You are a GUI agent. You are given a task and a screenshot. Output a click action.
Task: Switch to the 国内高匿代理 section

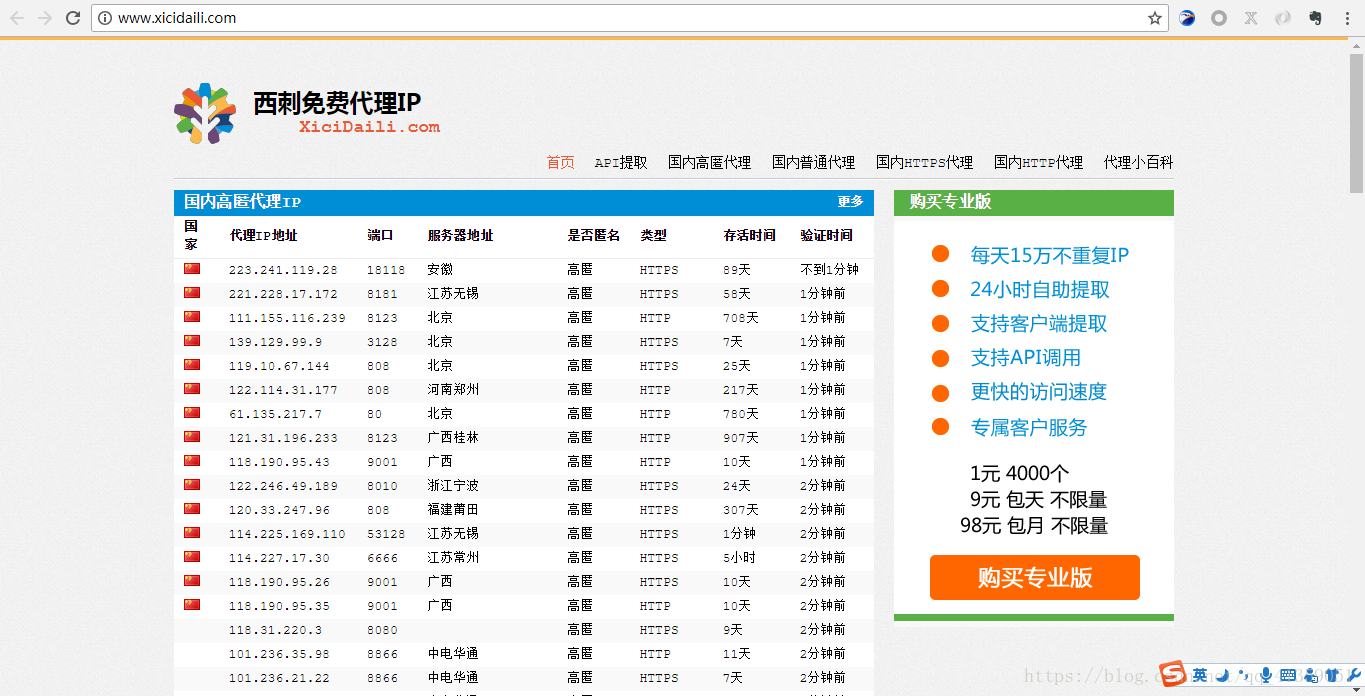[x=709, y=162]
